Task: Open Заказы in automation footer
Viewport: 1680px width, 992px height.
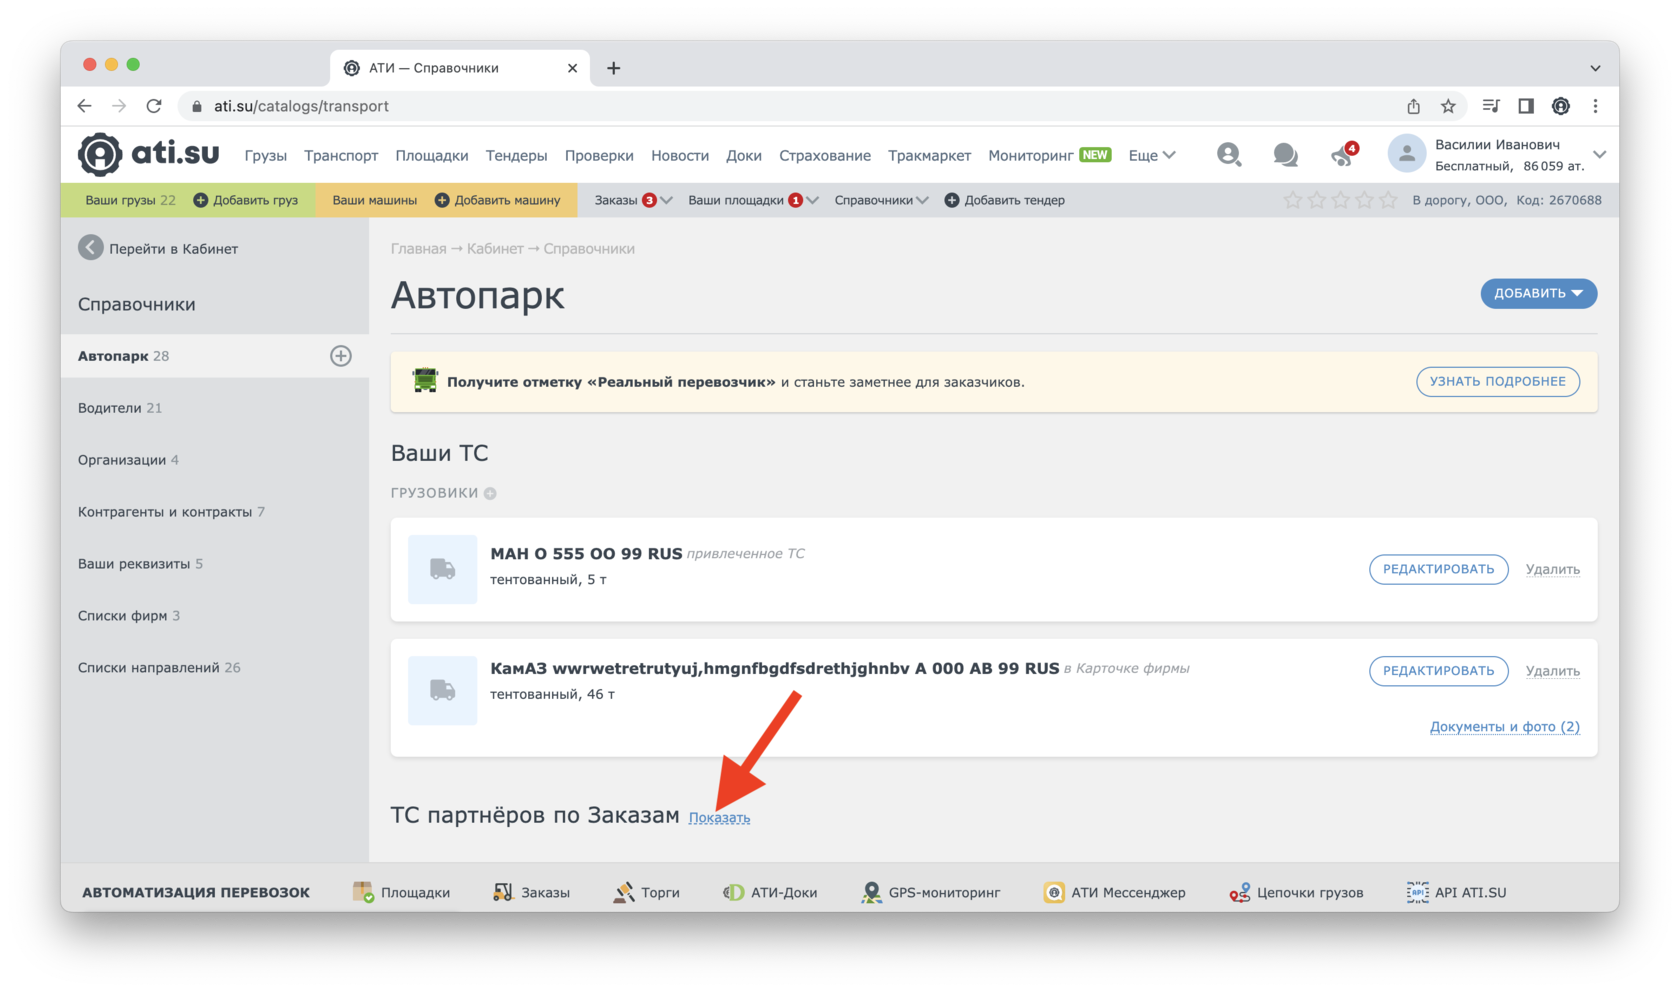Action: pyautogui.click(x=532, y=892)
